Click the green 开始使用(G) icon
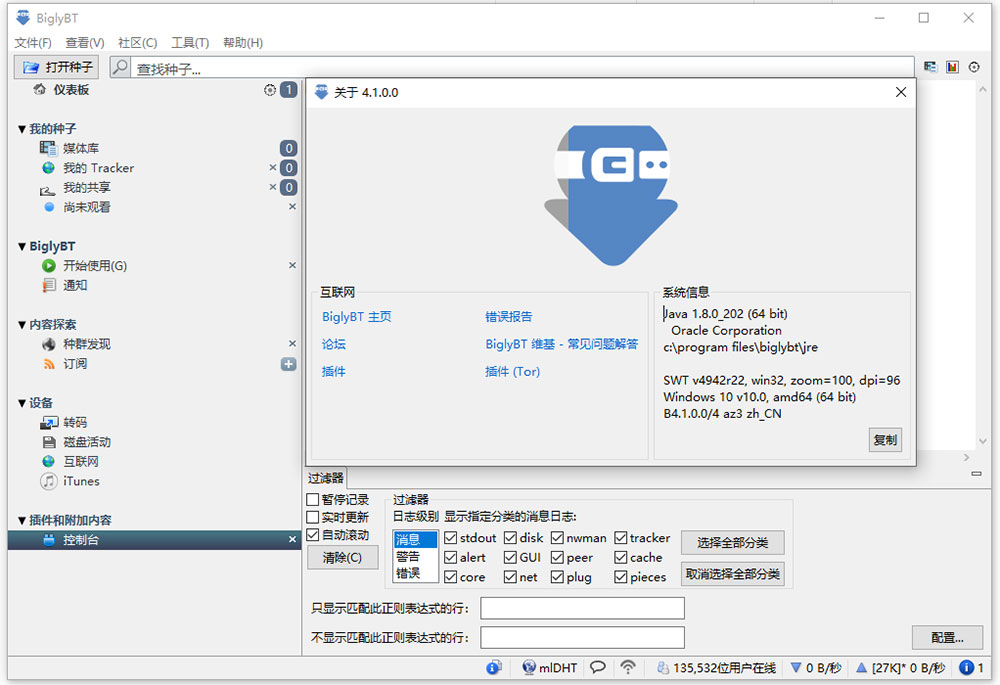1000x685 pixels. 48,265
